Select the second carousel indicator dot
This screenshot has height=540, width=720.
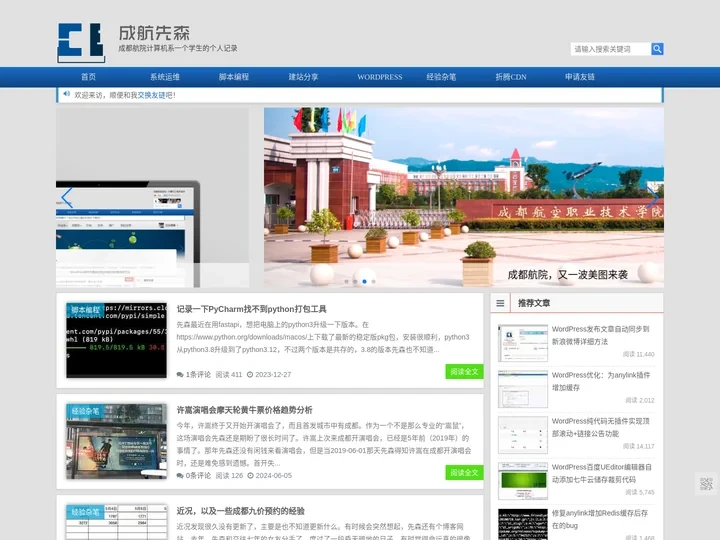(355, 281)
